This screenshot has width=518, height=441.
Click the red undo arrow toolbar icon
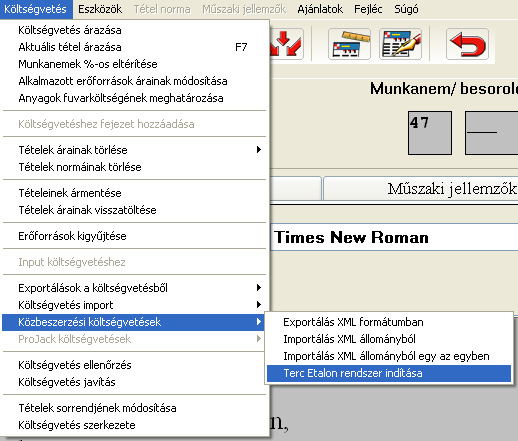[x=467, y=44]
